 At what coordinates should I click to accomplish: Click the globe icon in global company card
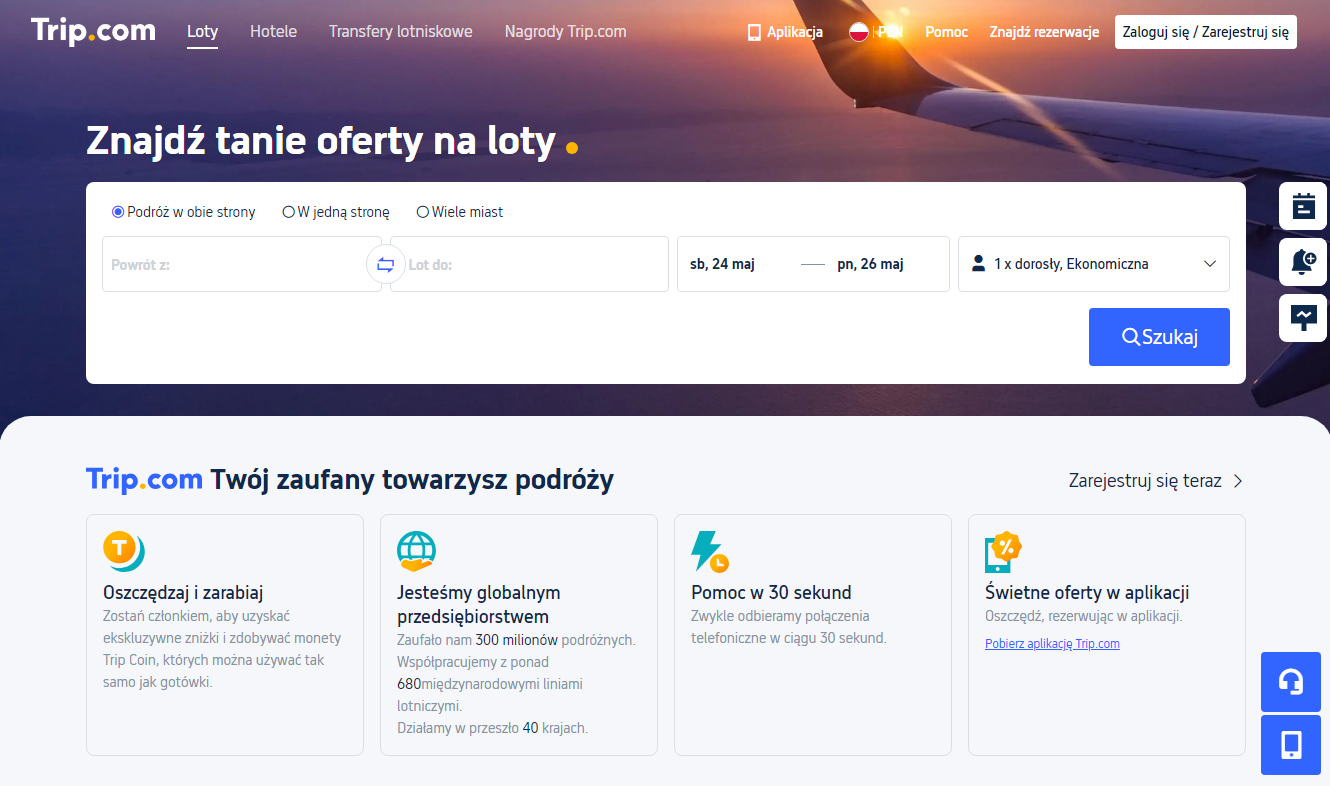click(x=416, y=551)
